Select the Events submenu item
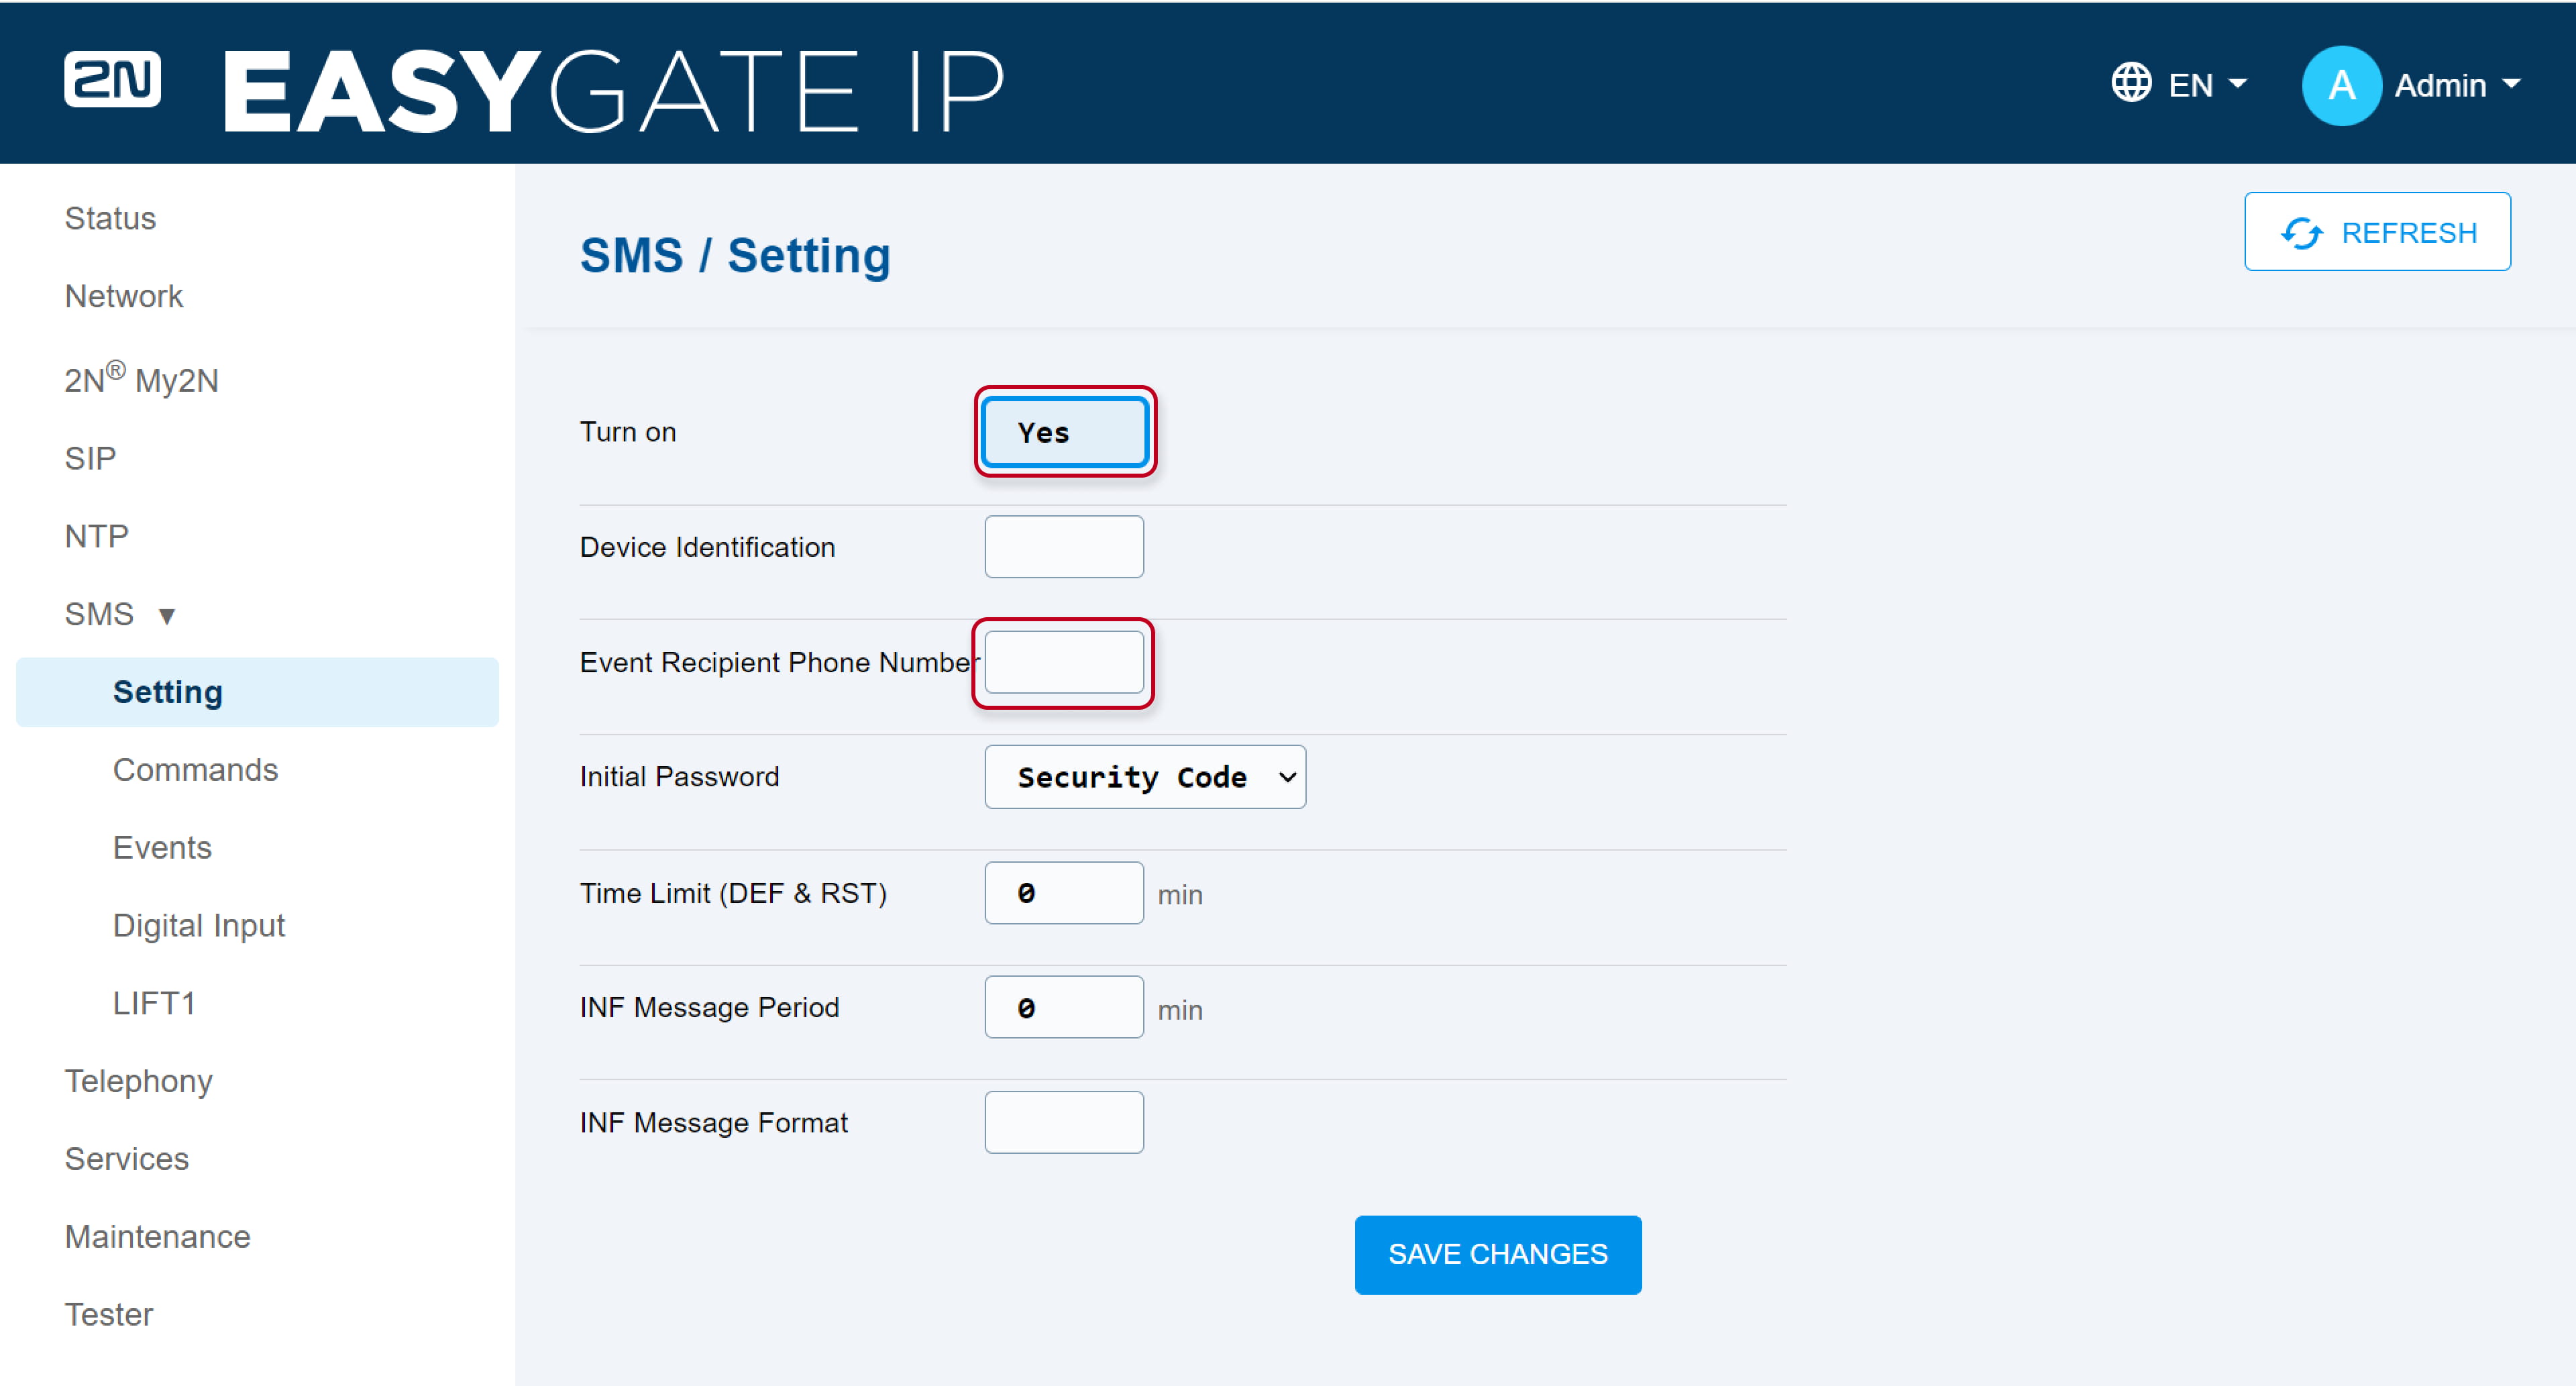 162,848
